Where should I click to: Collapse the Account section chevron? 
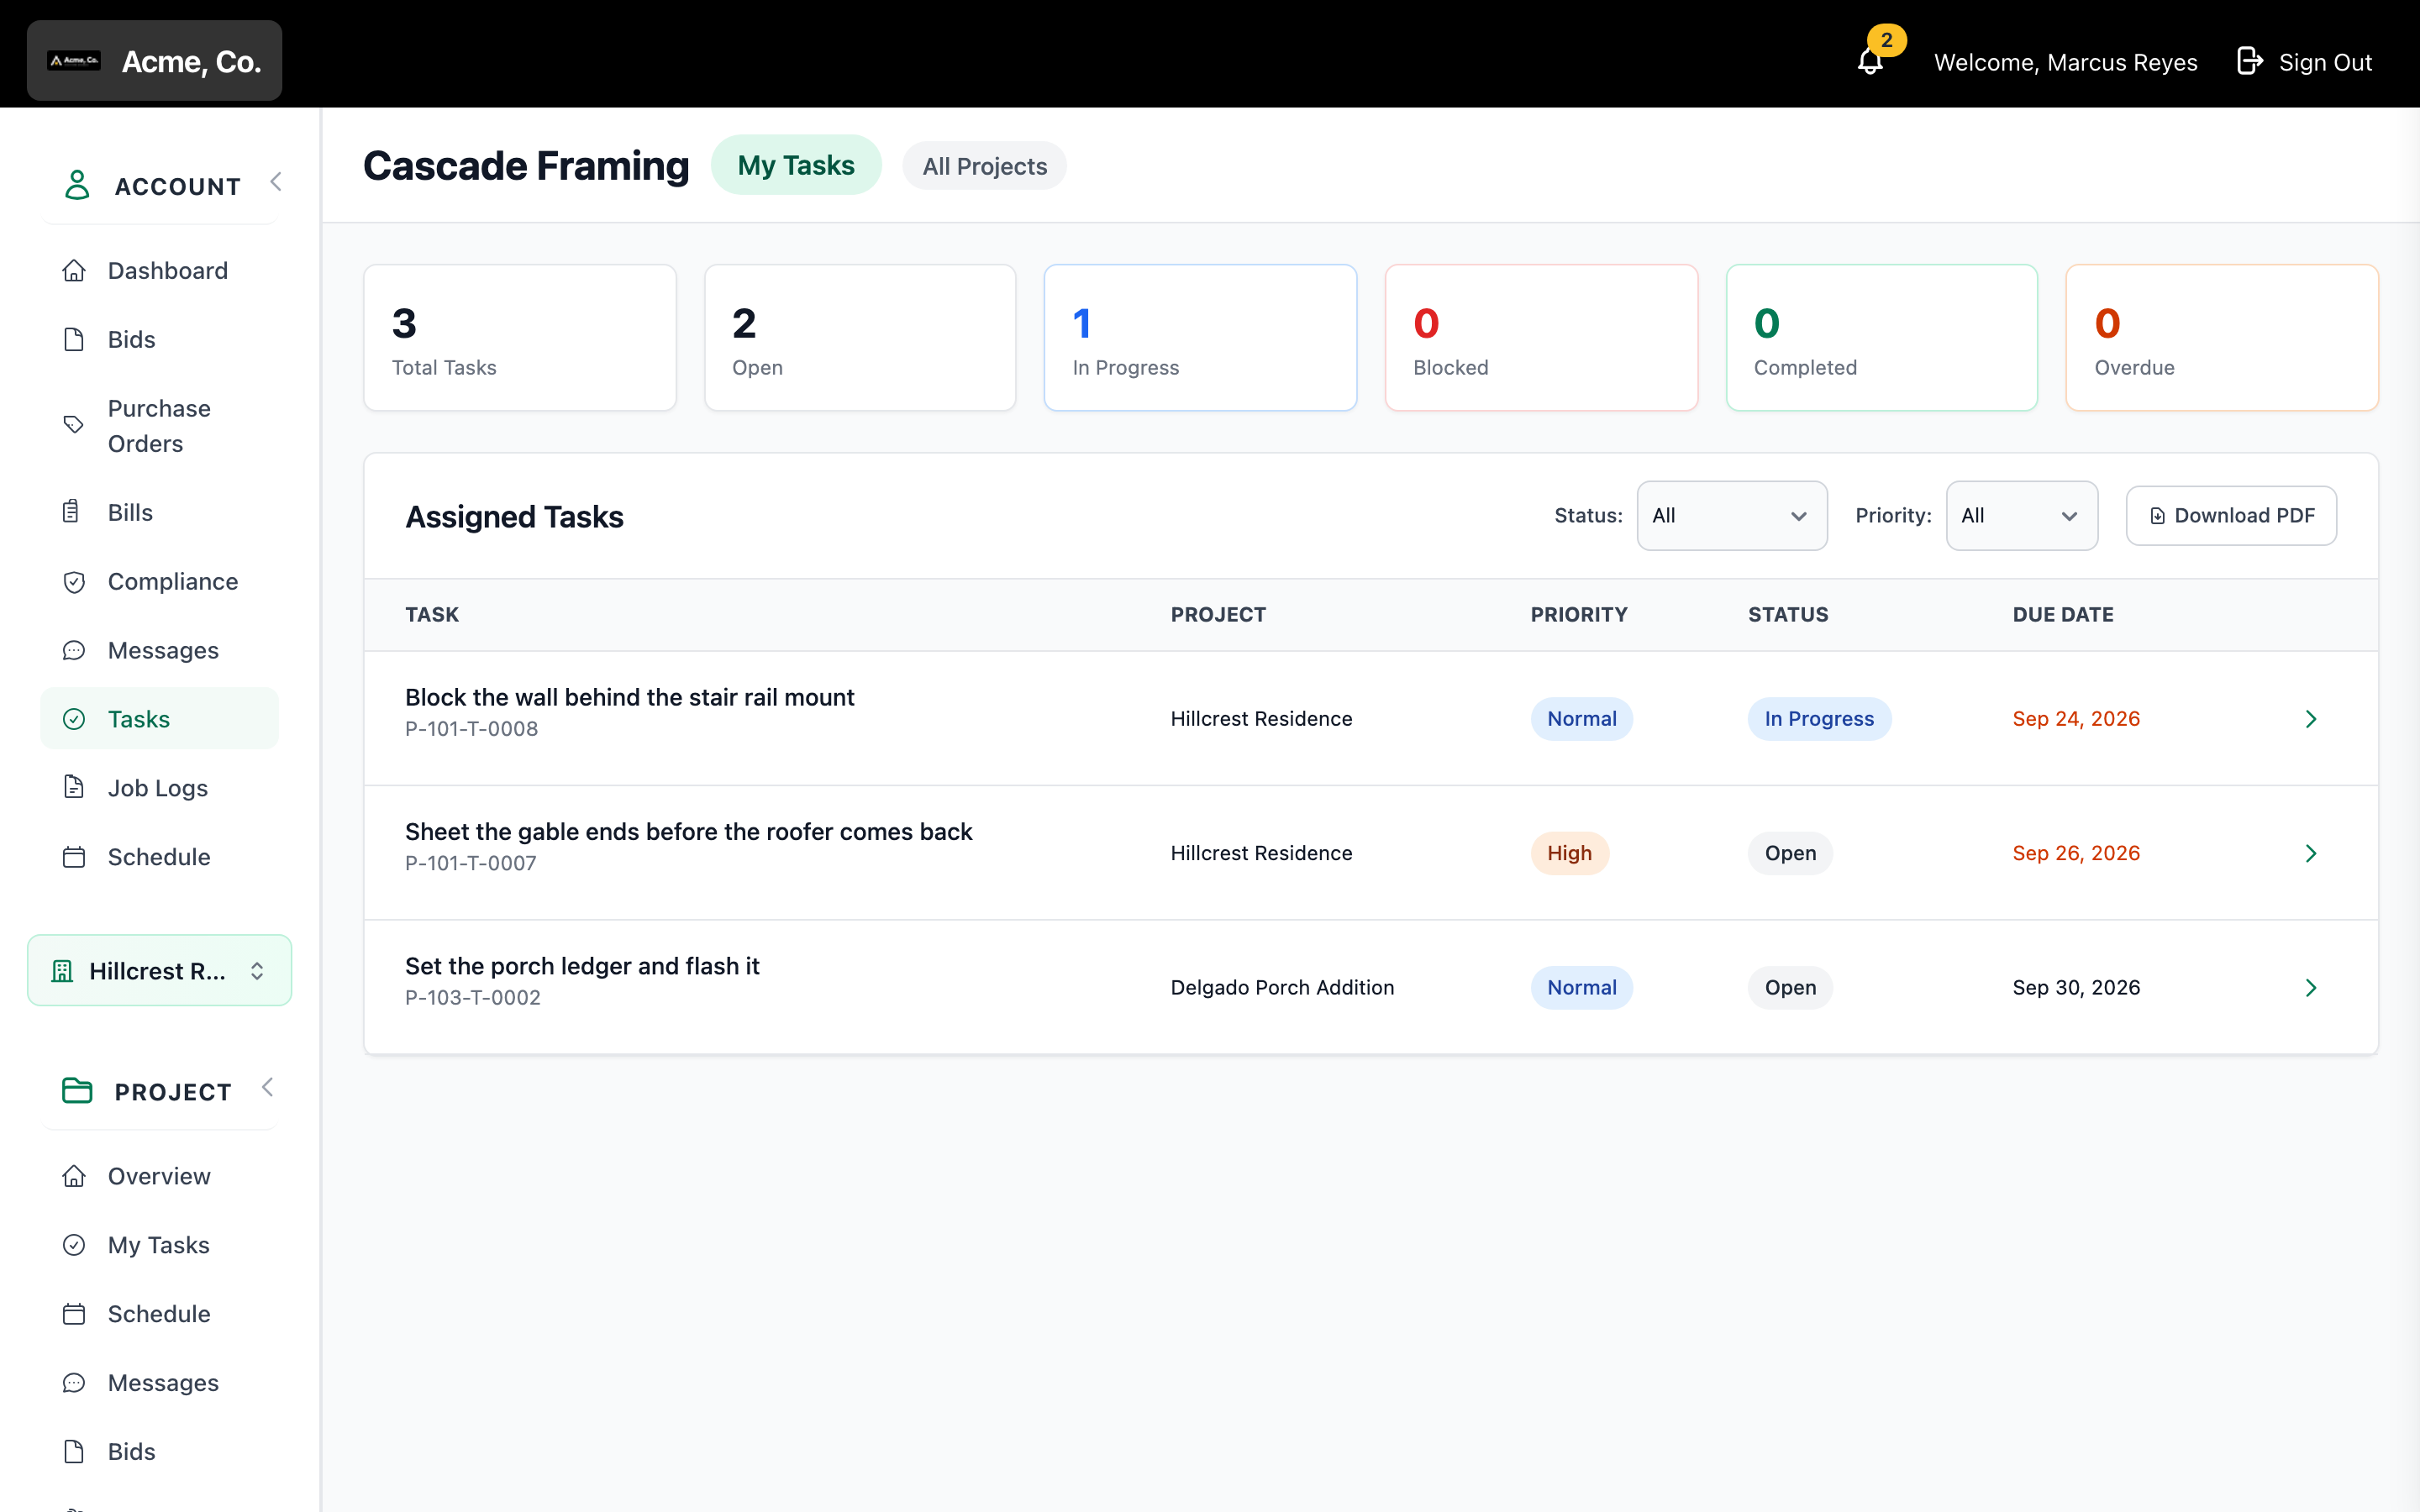(276, 182)
